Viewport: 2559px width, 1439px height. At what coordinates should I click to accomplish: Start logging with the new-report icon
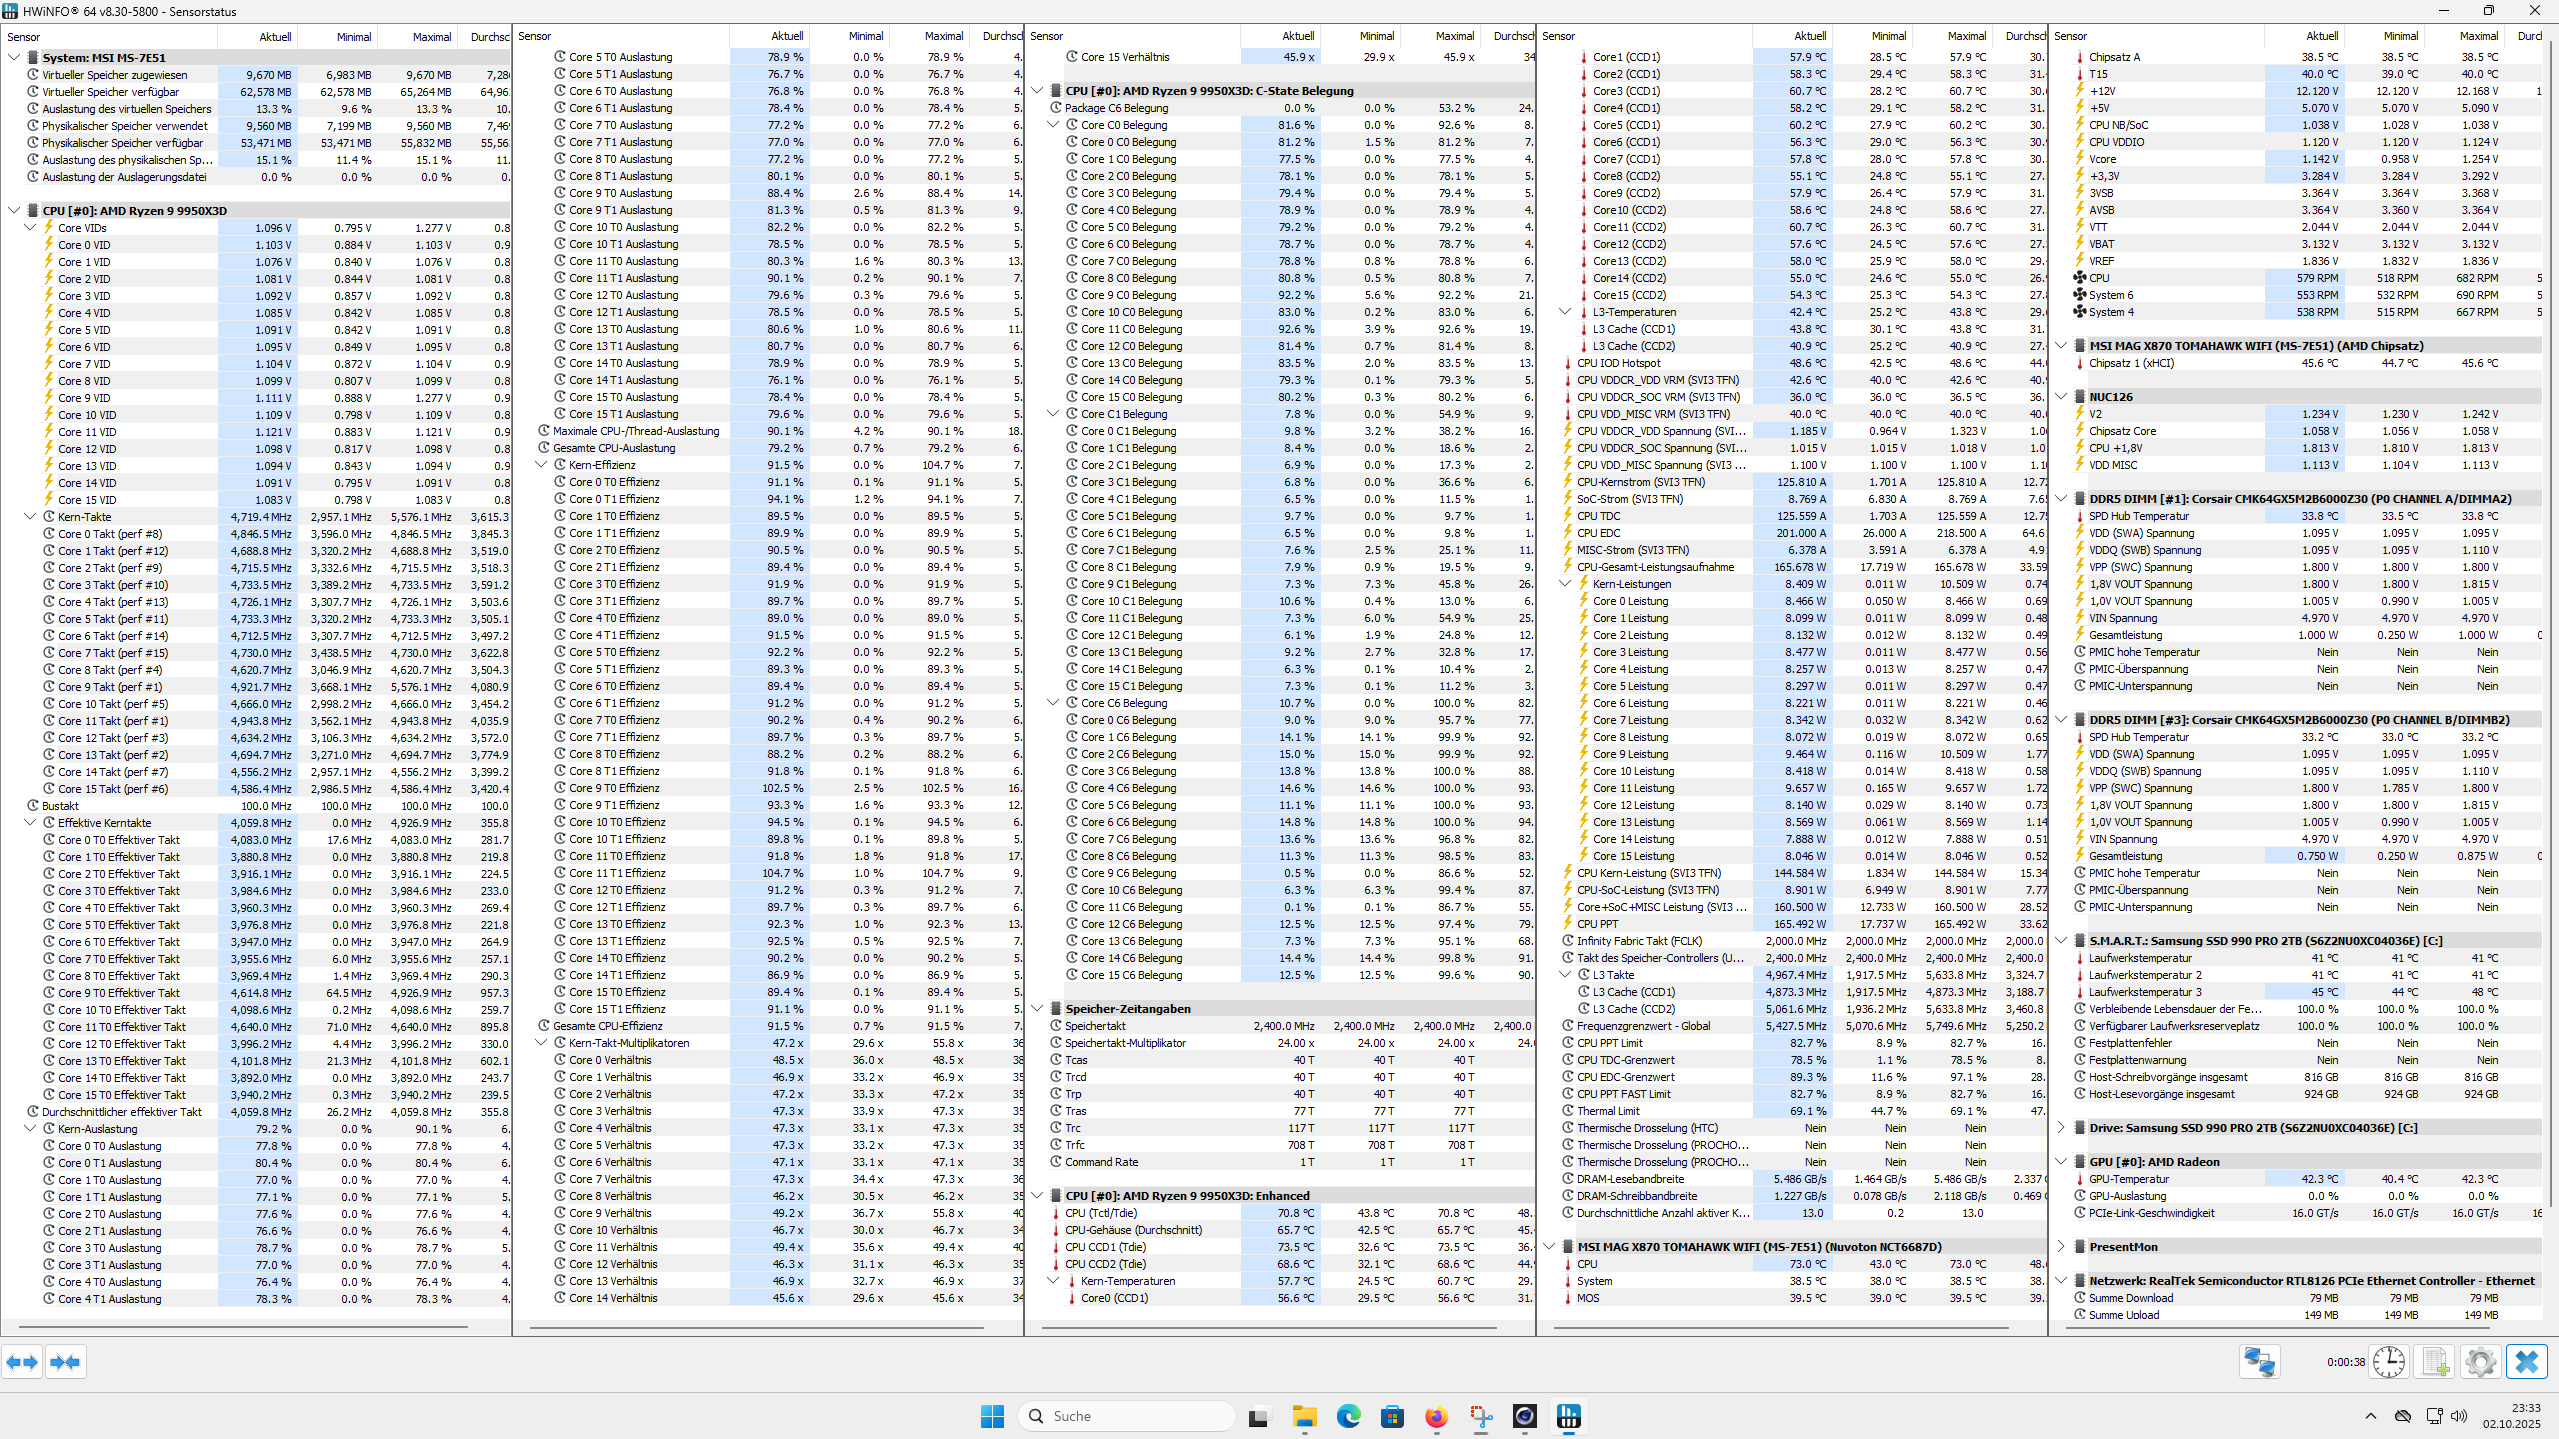pos(2434,1362)
